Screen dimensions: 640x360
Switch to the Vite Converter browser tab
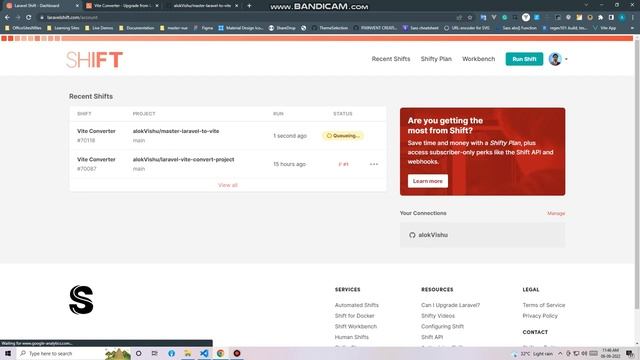(121, 6)
